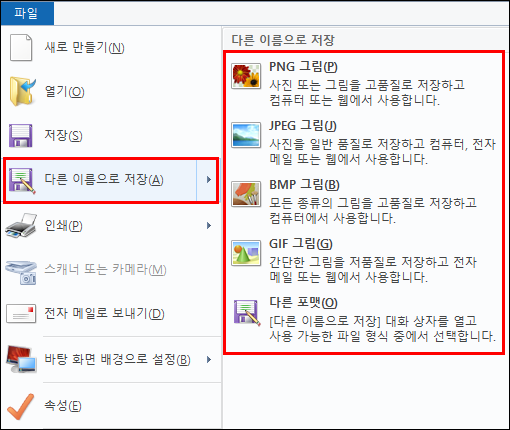Viewport: 510px width, 430px height.
Task: Choose the GIF 그림(G) format title
Action: pyautogui.click(x=301, y=244)
